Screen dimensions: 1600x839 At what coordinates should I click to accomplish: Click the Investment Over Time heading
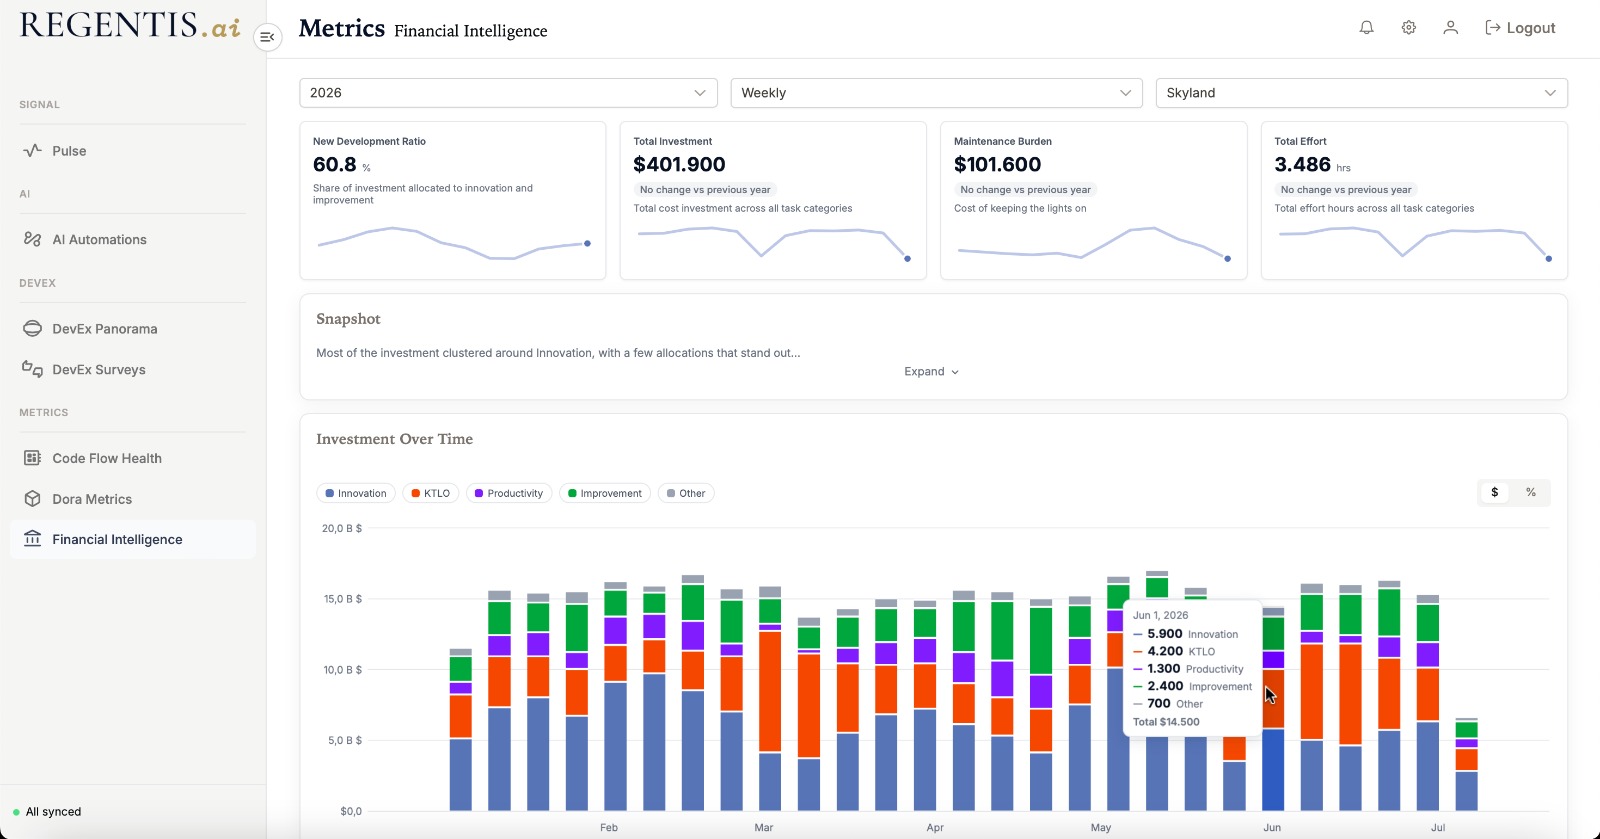[x=394, y=439]
